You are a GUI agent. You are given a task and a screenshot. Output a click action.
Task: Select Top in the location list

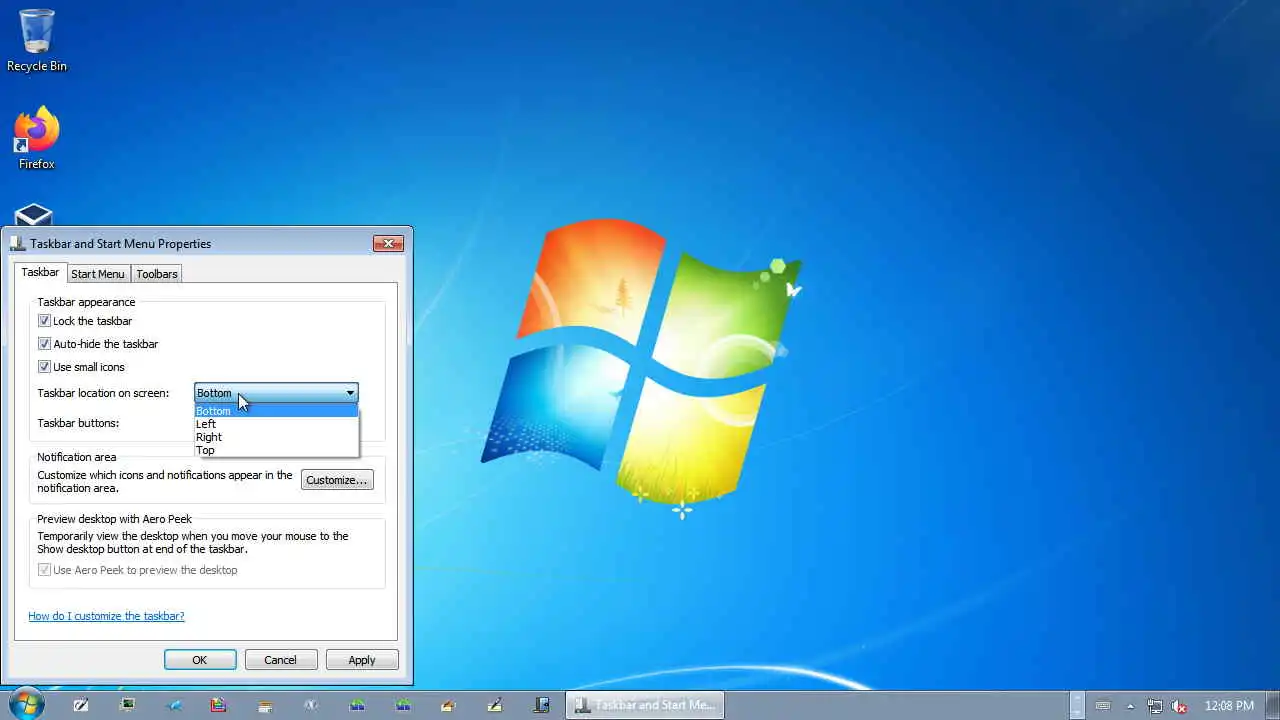click(276, 450)
